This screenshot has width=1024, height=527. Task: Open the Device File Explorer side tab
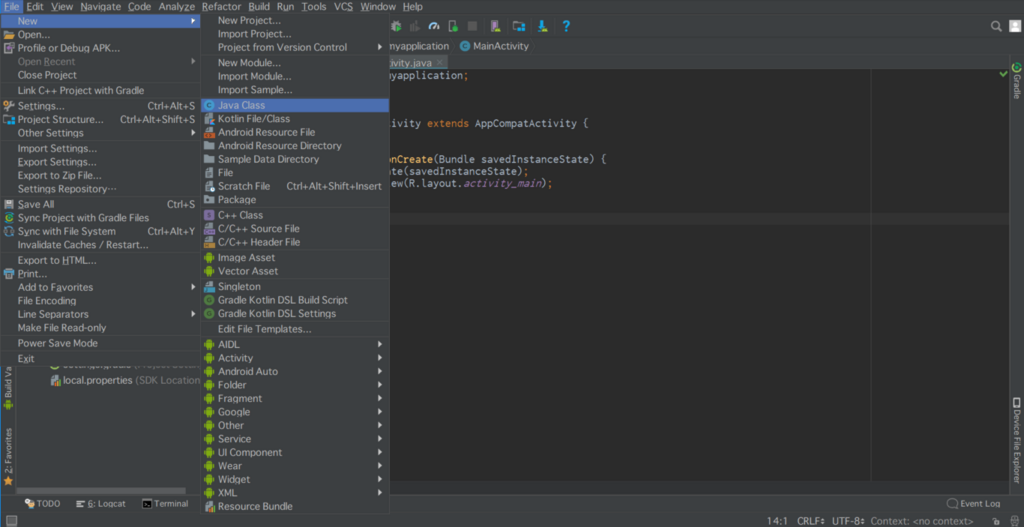point(1017,440)
